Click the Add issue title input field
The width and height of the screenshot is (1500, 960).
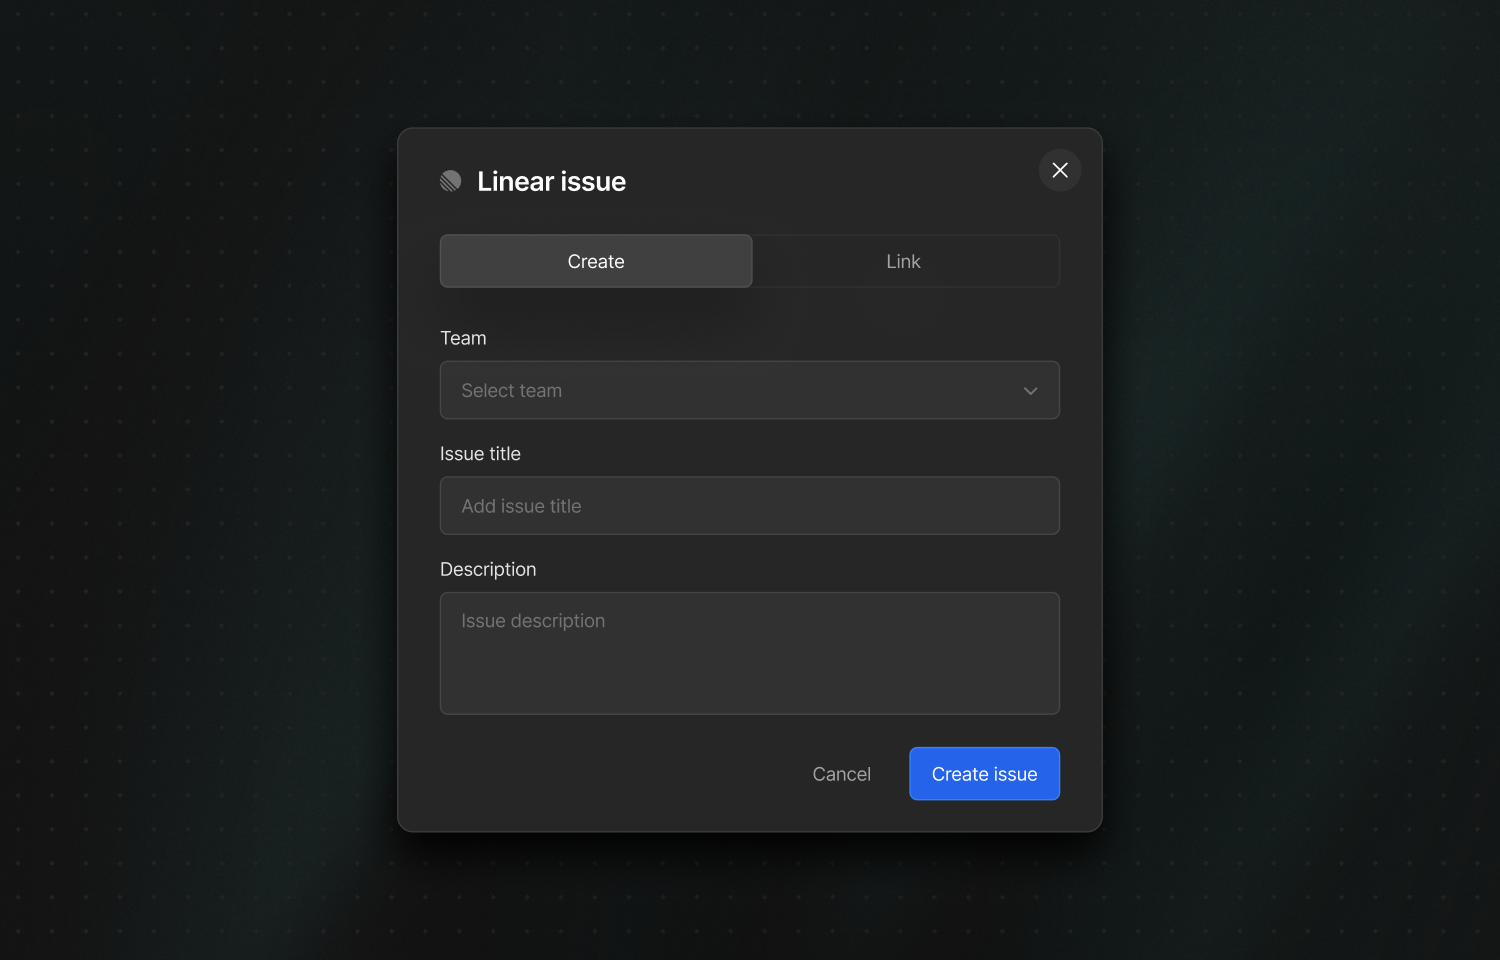coord(749,505)
